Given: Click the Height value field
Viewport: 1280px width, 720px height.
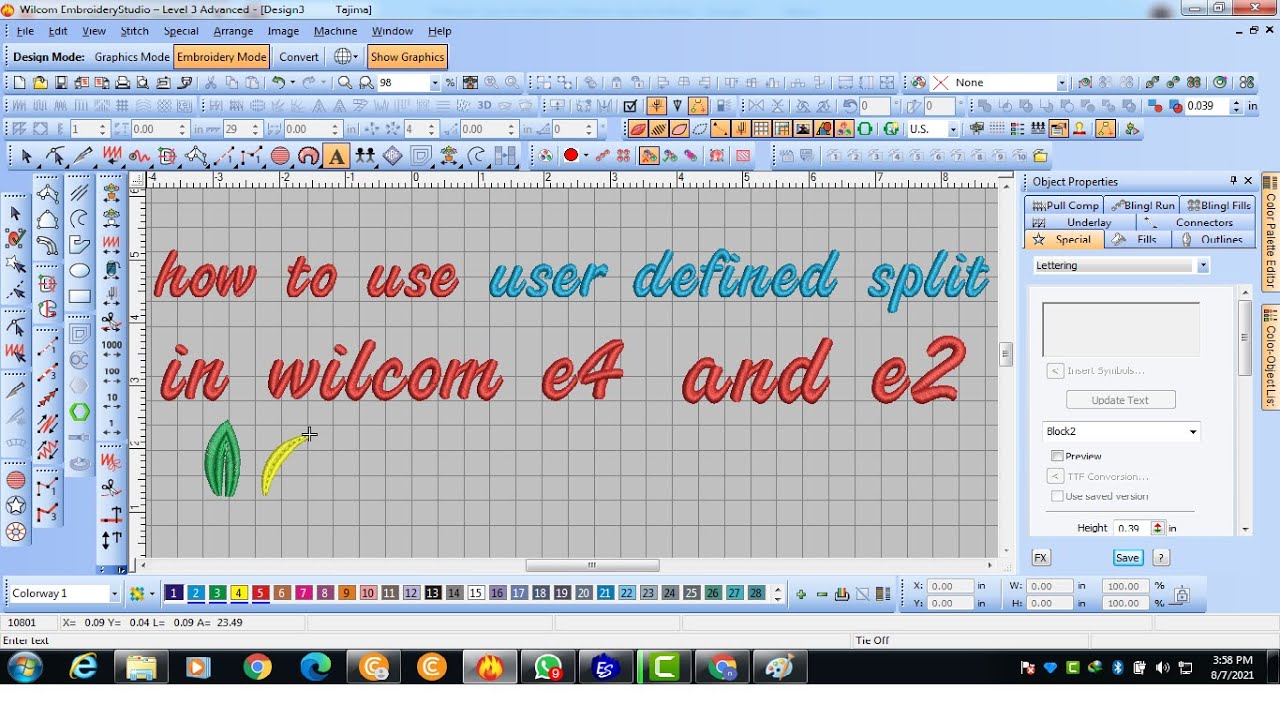Looking at the screenshot, I should click(1131, 528).
